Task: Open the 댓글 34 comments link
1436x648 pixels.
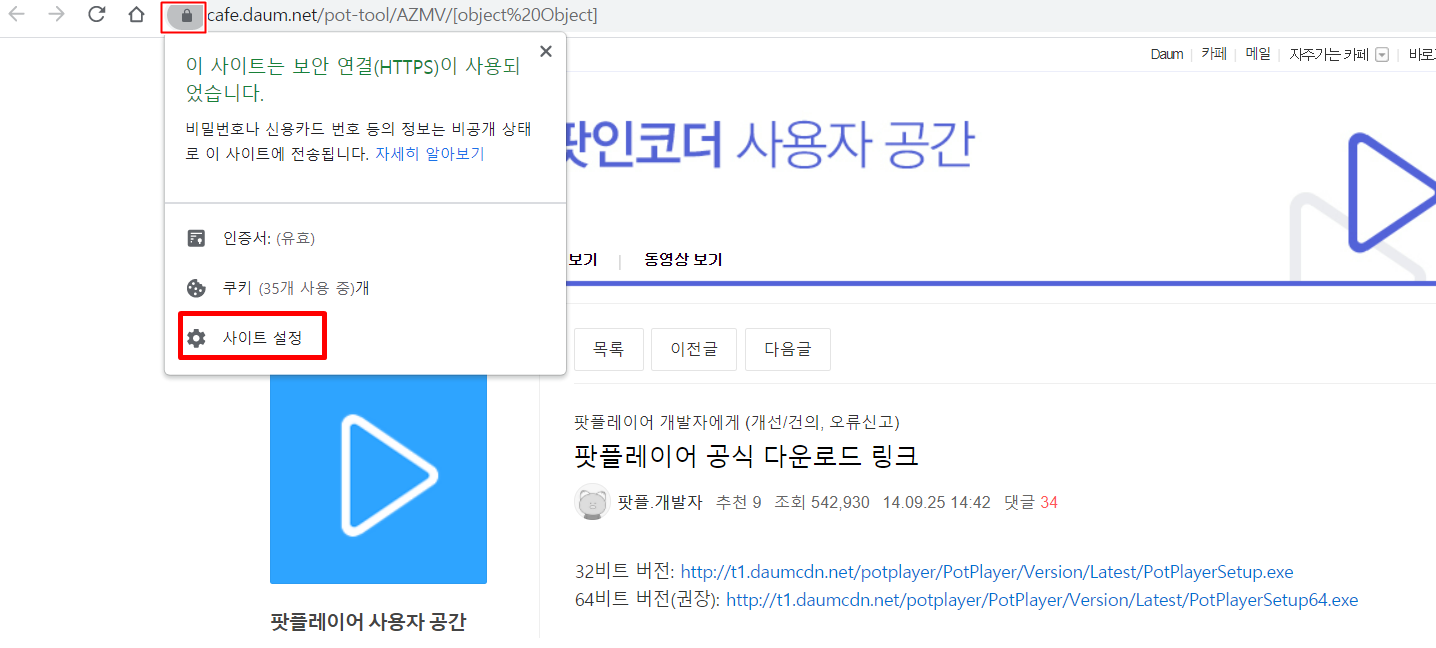Action: click(x=1031, y=502)
